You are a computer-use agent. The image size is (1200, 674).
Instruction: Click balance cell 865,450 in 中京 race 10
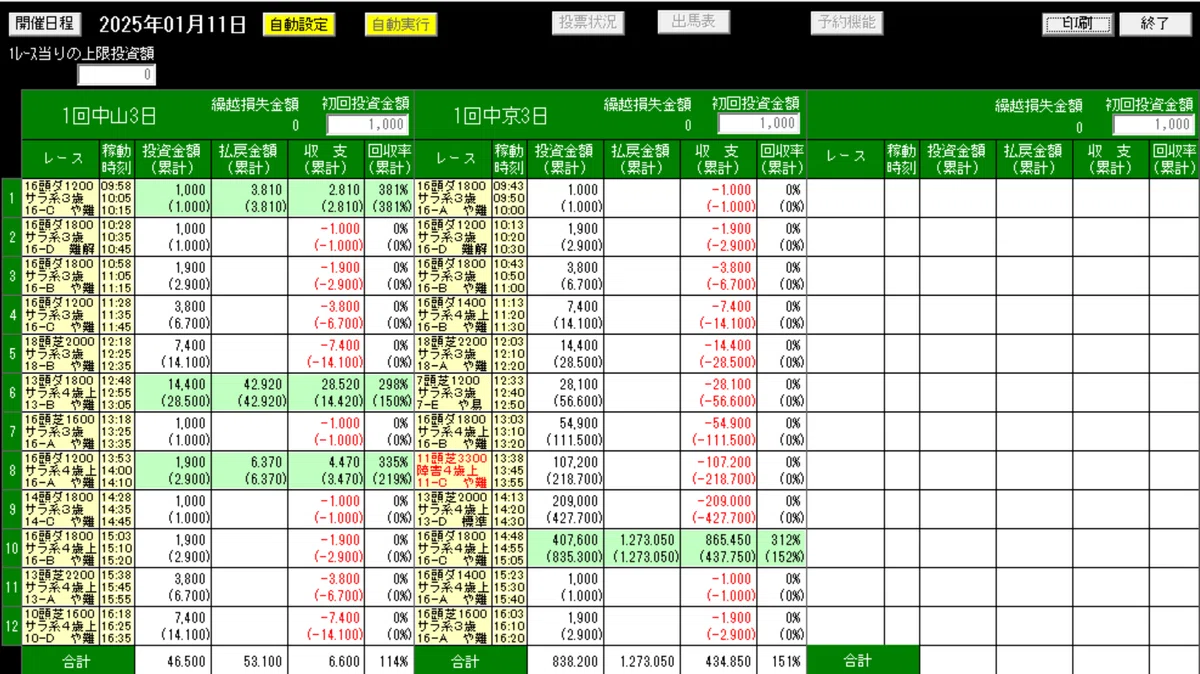718,547
